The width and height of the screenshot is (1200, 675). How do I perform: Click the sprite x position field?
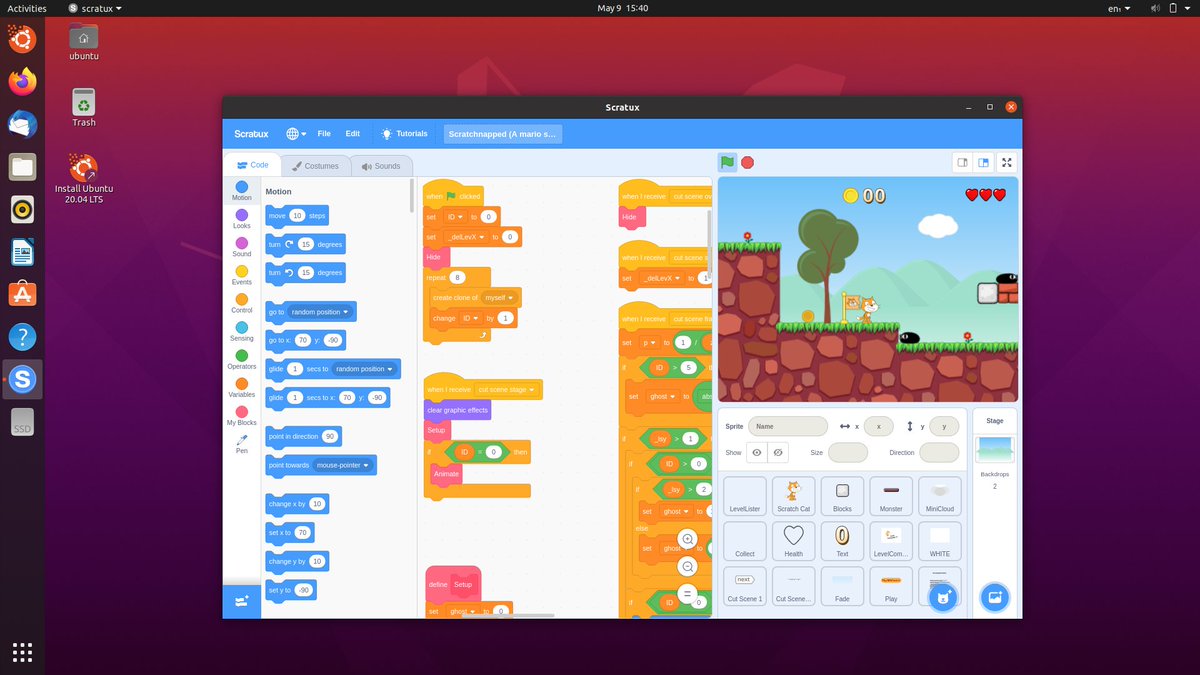coord(878,426)
